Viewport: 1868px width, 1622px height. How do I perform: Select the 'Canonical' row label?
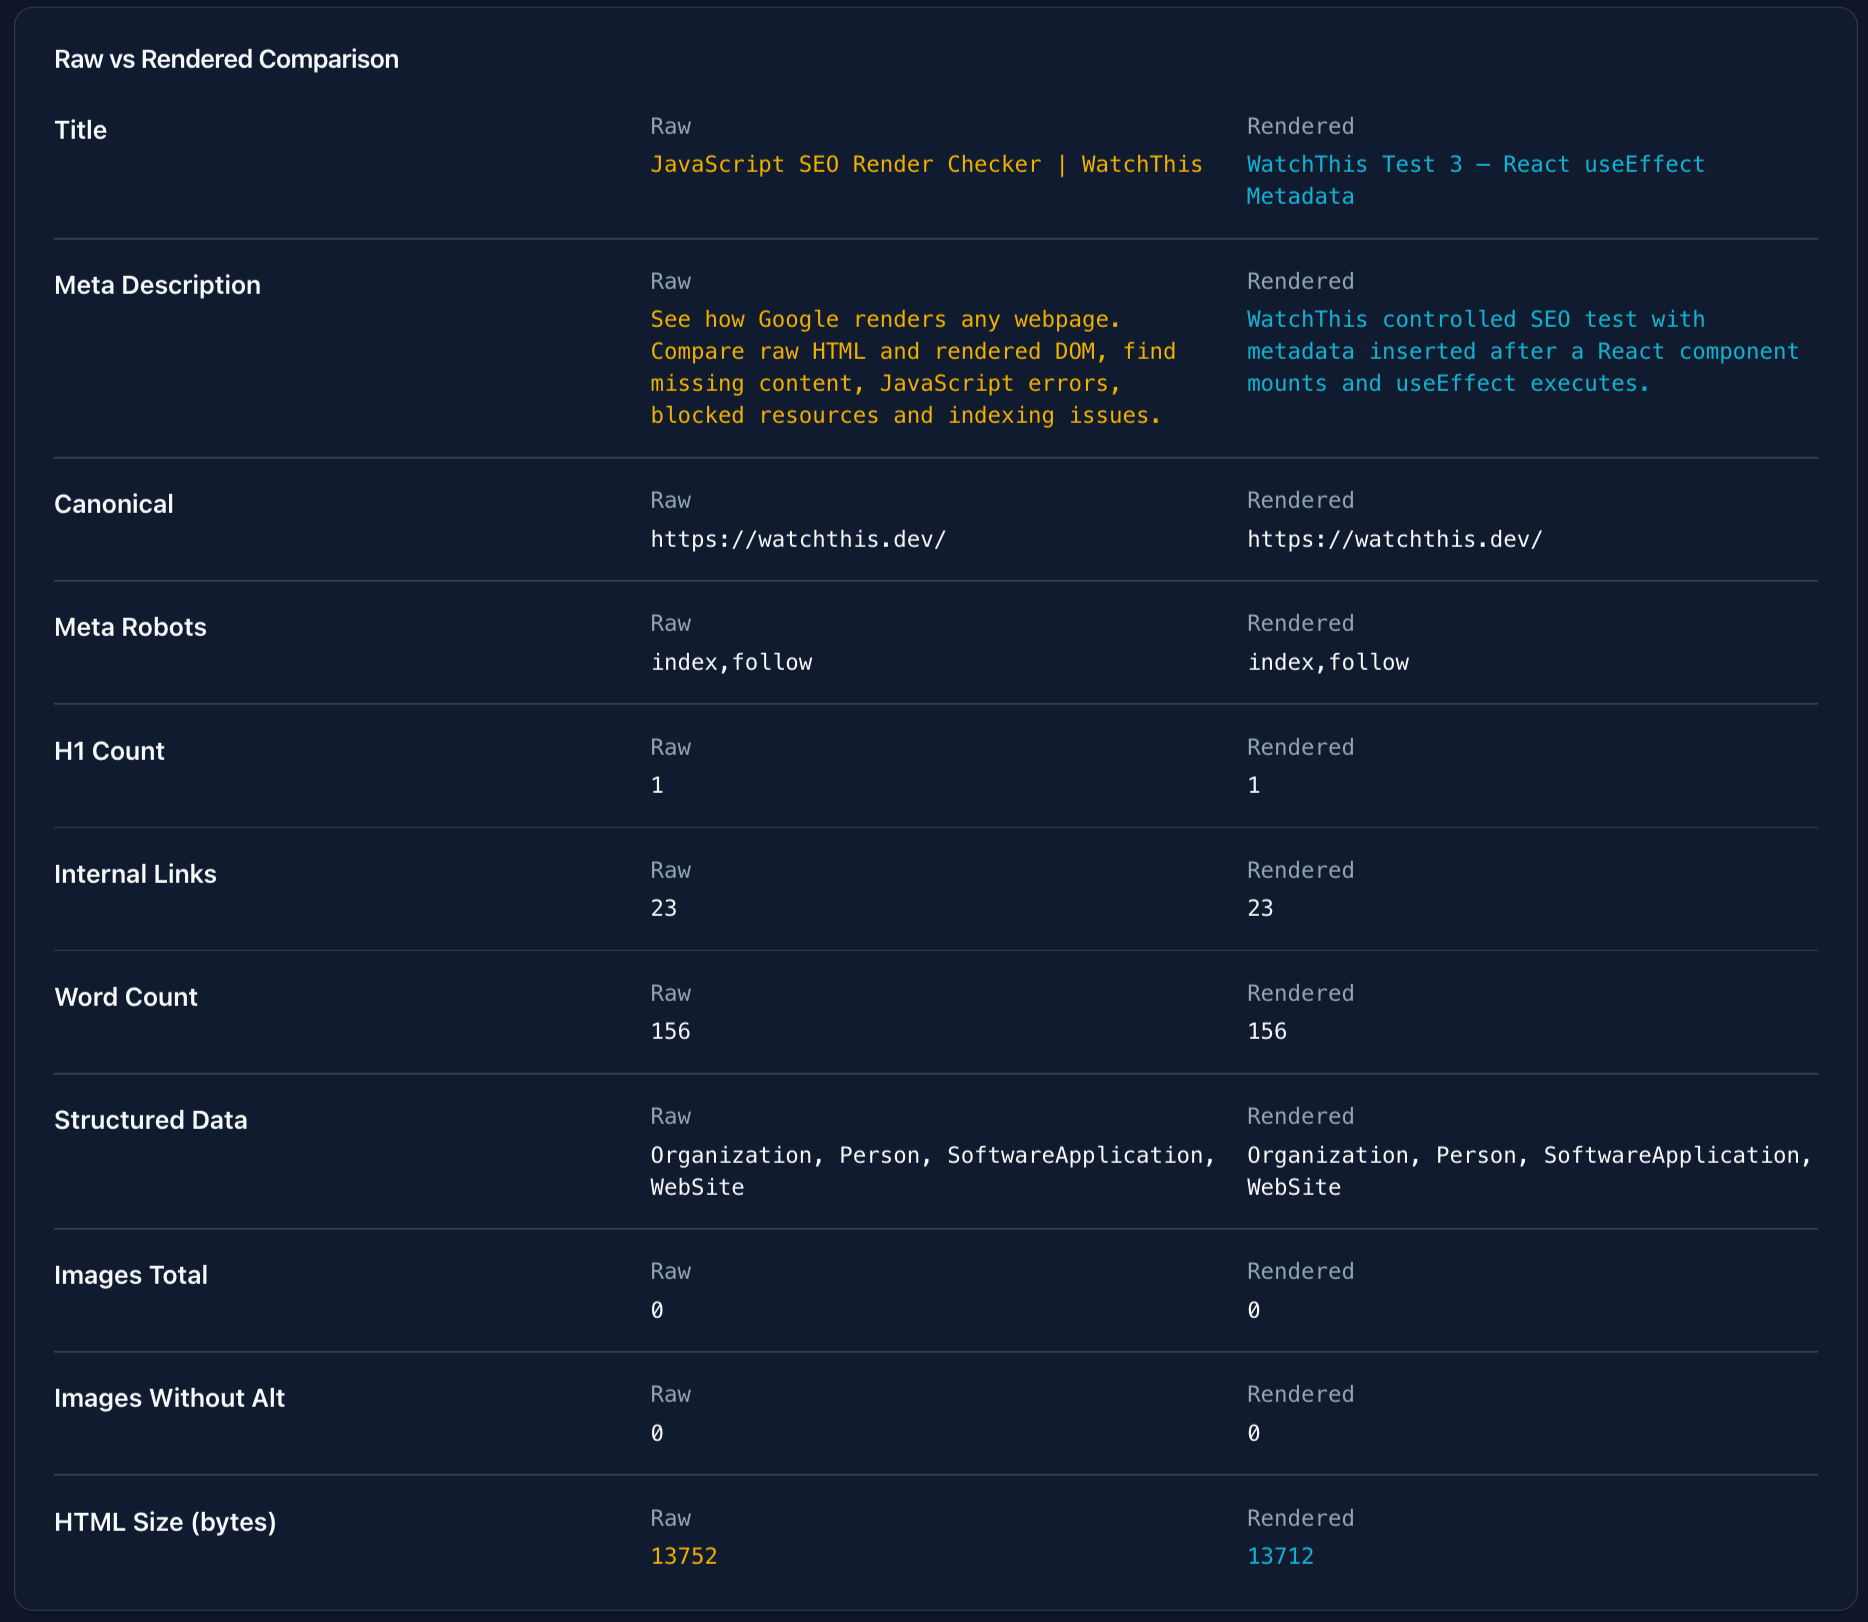tap(113, 504)
